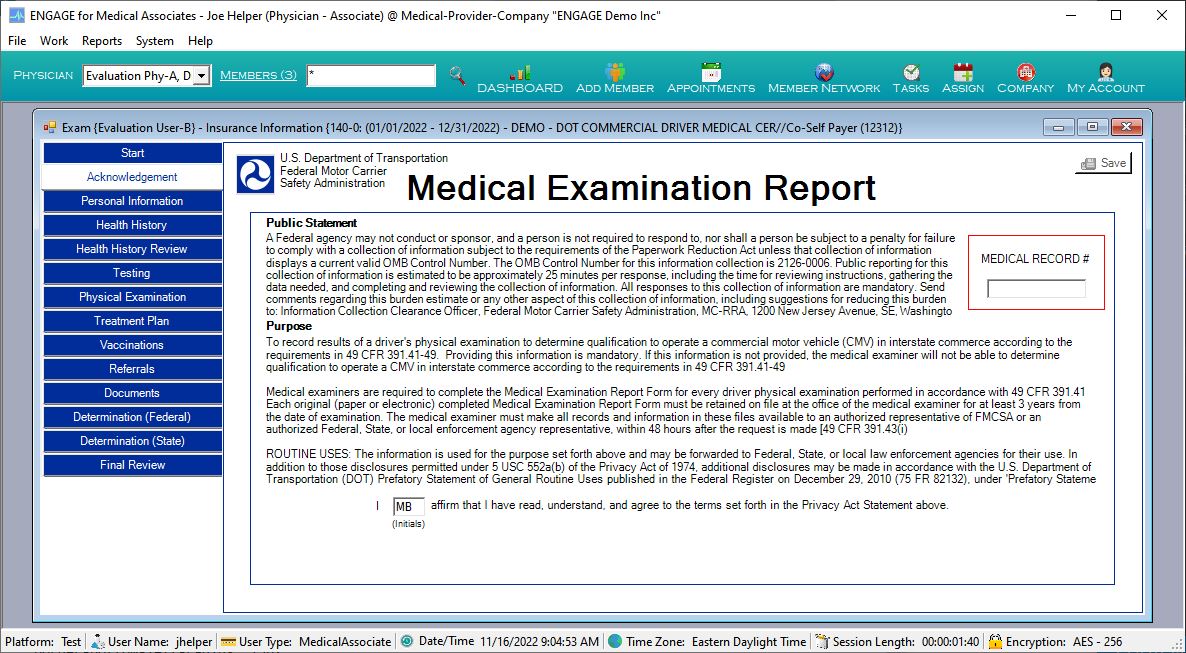The height and width of the screenshot is (653, 1186).
Task: Click the MEDICAL RECORD # input field
Action: tap(1035, 288)
